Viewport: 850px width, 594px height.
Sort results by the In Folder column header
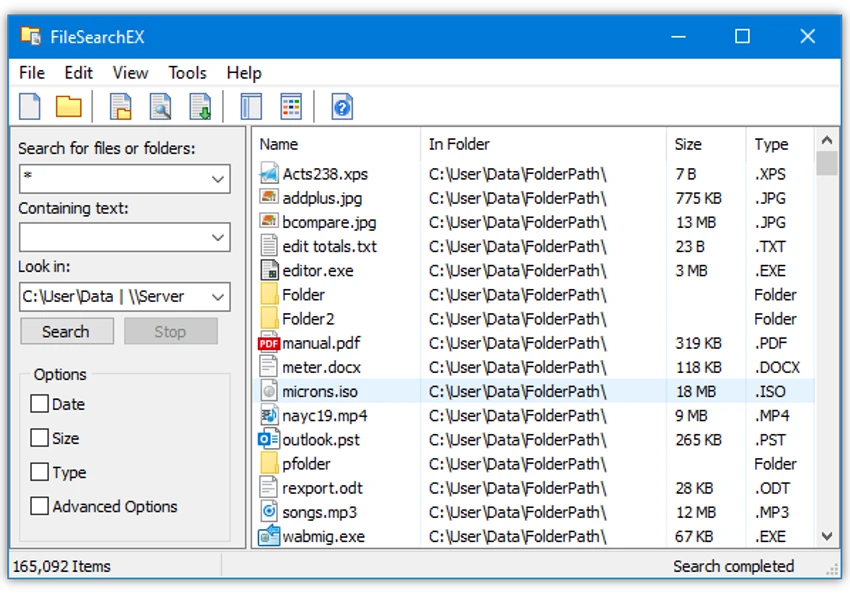point(543,144)
